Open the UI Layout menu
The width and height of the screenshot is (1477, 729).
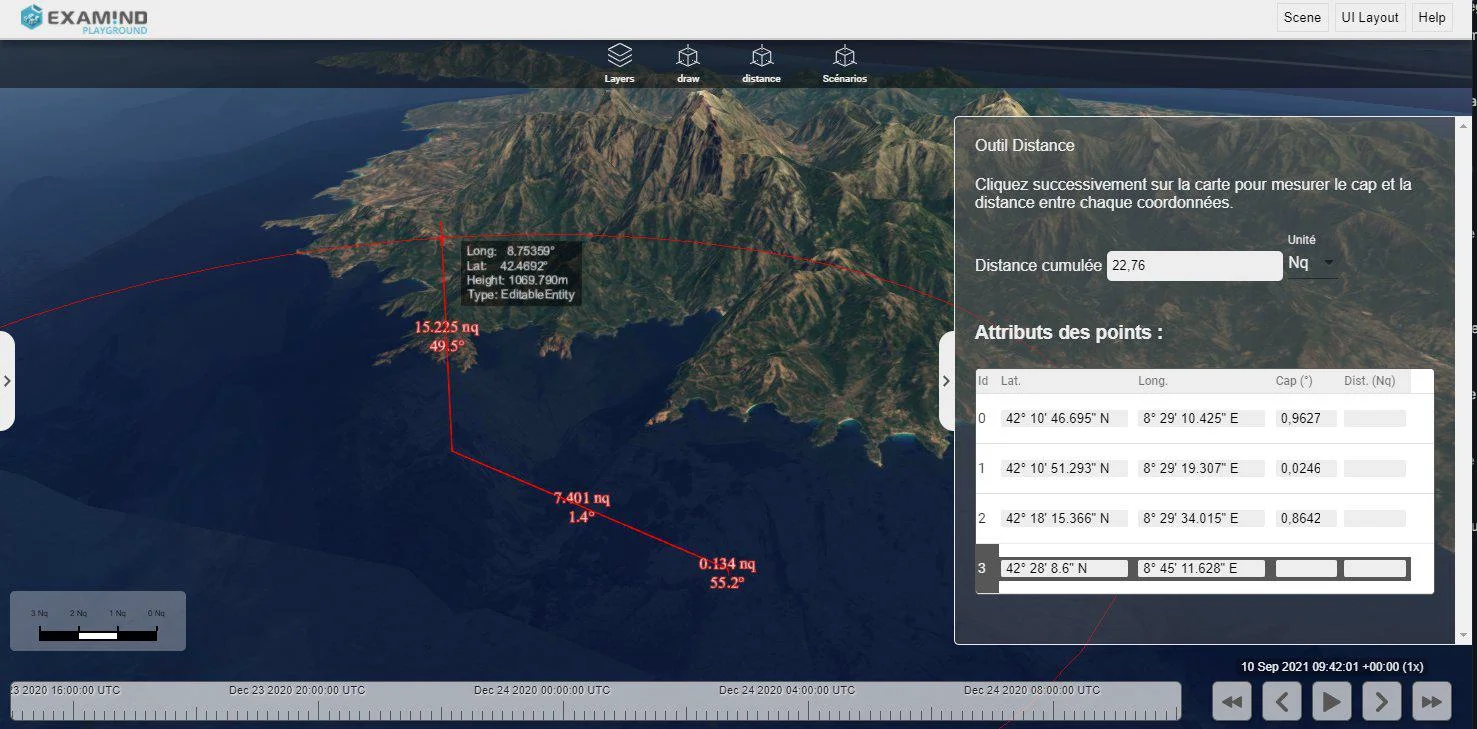1371,17
